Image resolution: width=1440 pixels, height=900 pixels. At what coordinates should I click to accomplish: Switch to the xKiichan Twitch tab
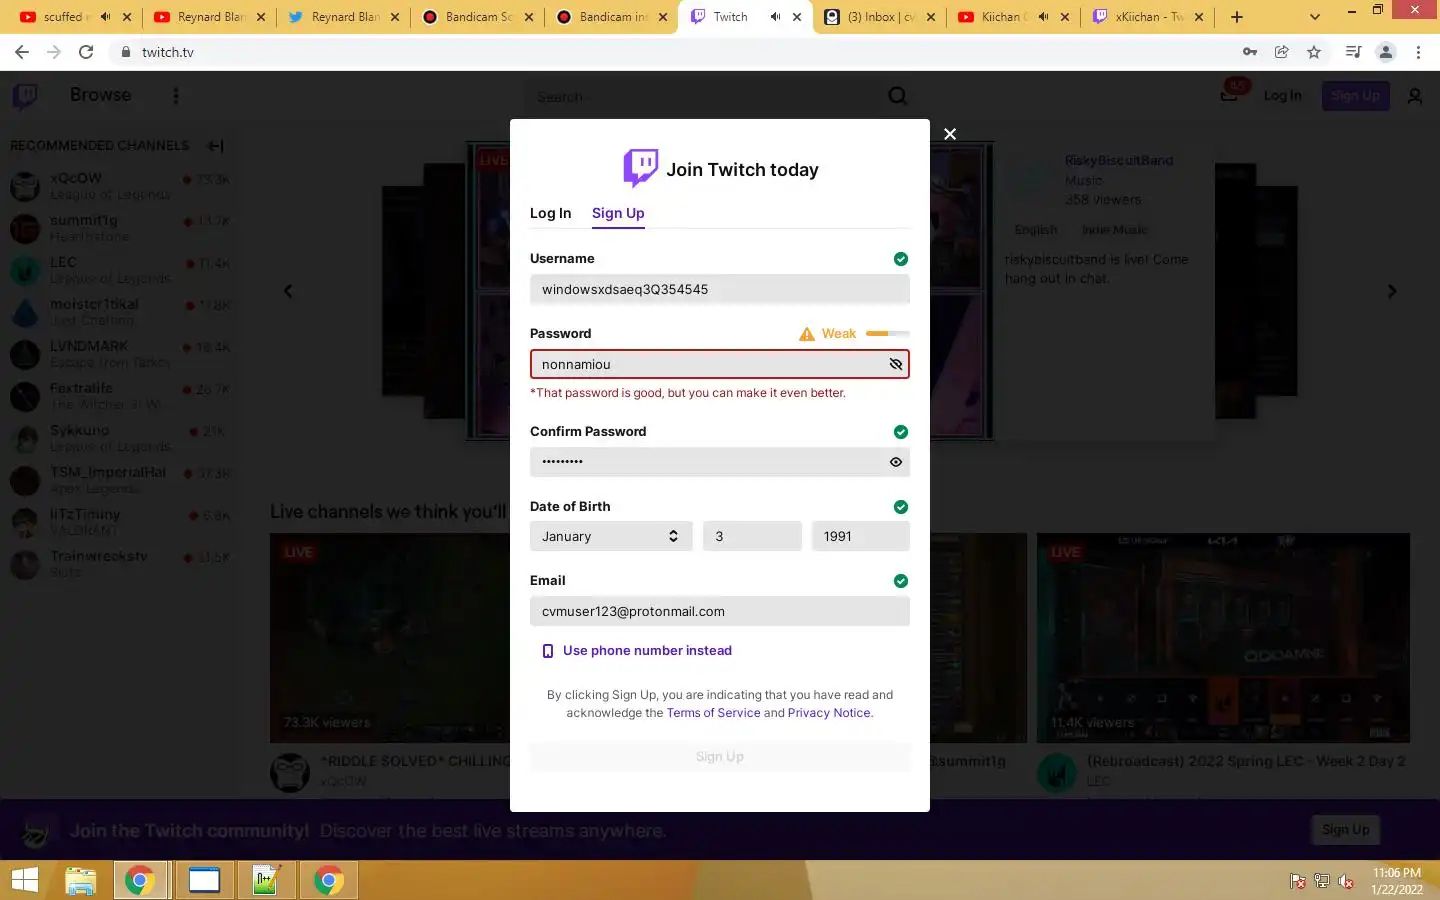tap(1146, 17)
